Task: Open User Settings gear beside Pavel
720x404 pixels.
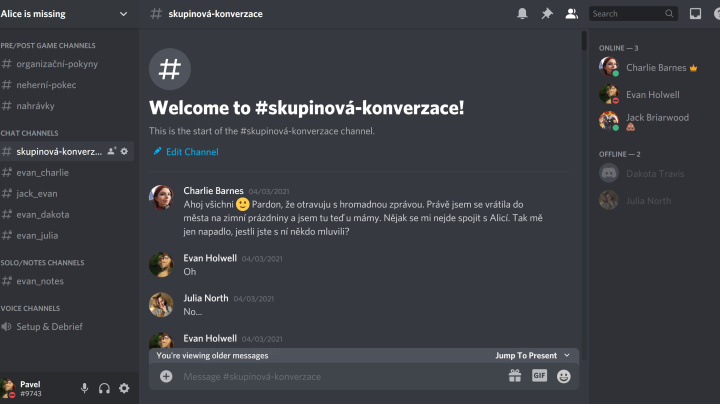Action: [x=124, y=388]
